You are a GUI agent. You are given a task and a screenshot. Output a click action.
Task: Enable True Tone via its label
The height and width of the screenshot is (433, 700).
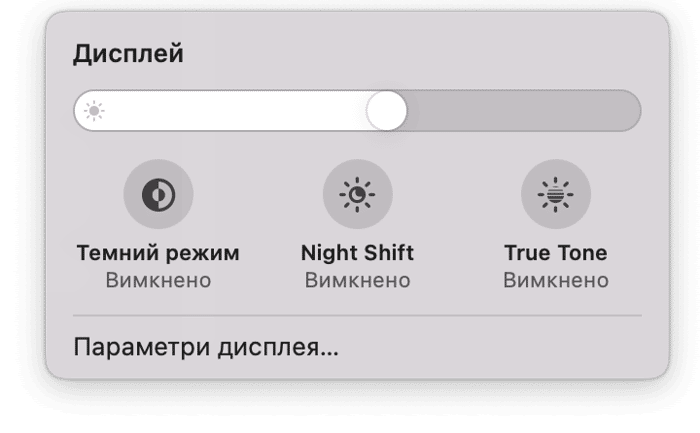coord(556,253)
